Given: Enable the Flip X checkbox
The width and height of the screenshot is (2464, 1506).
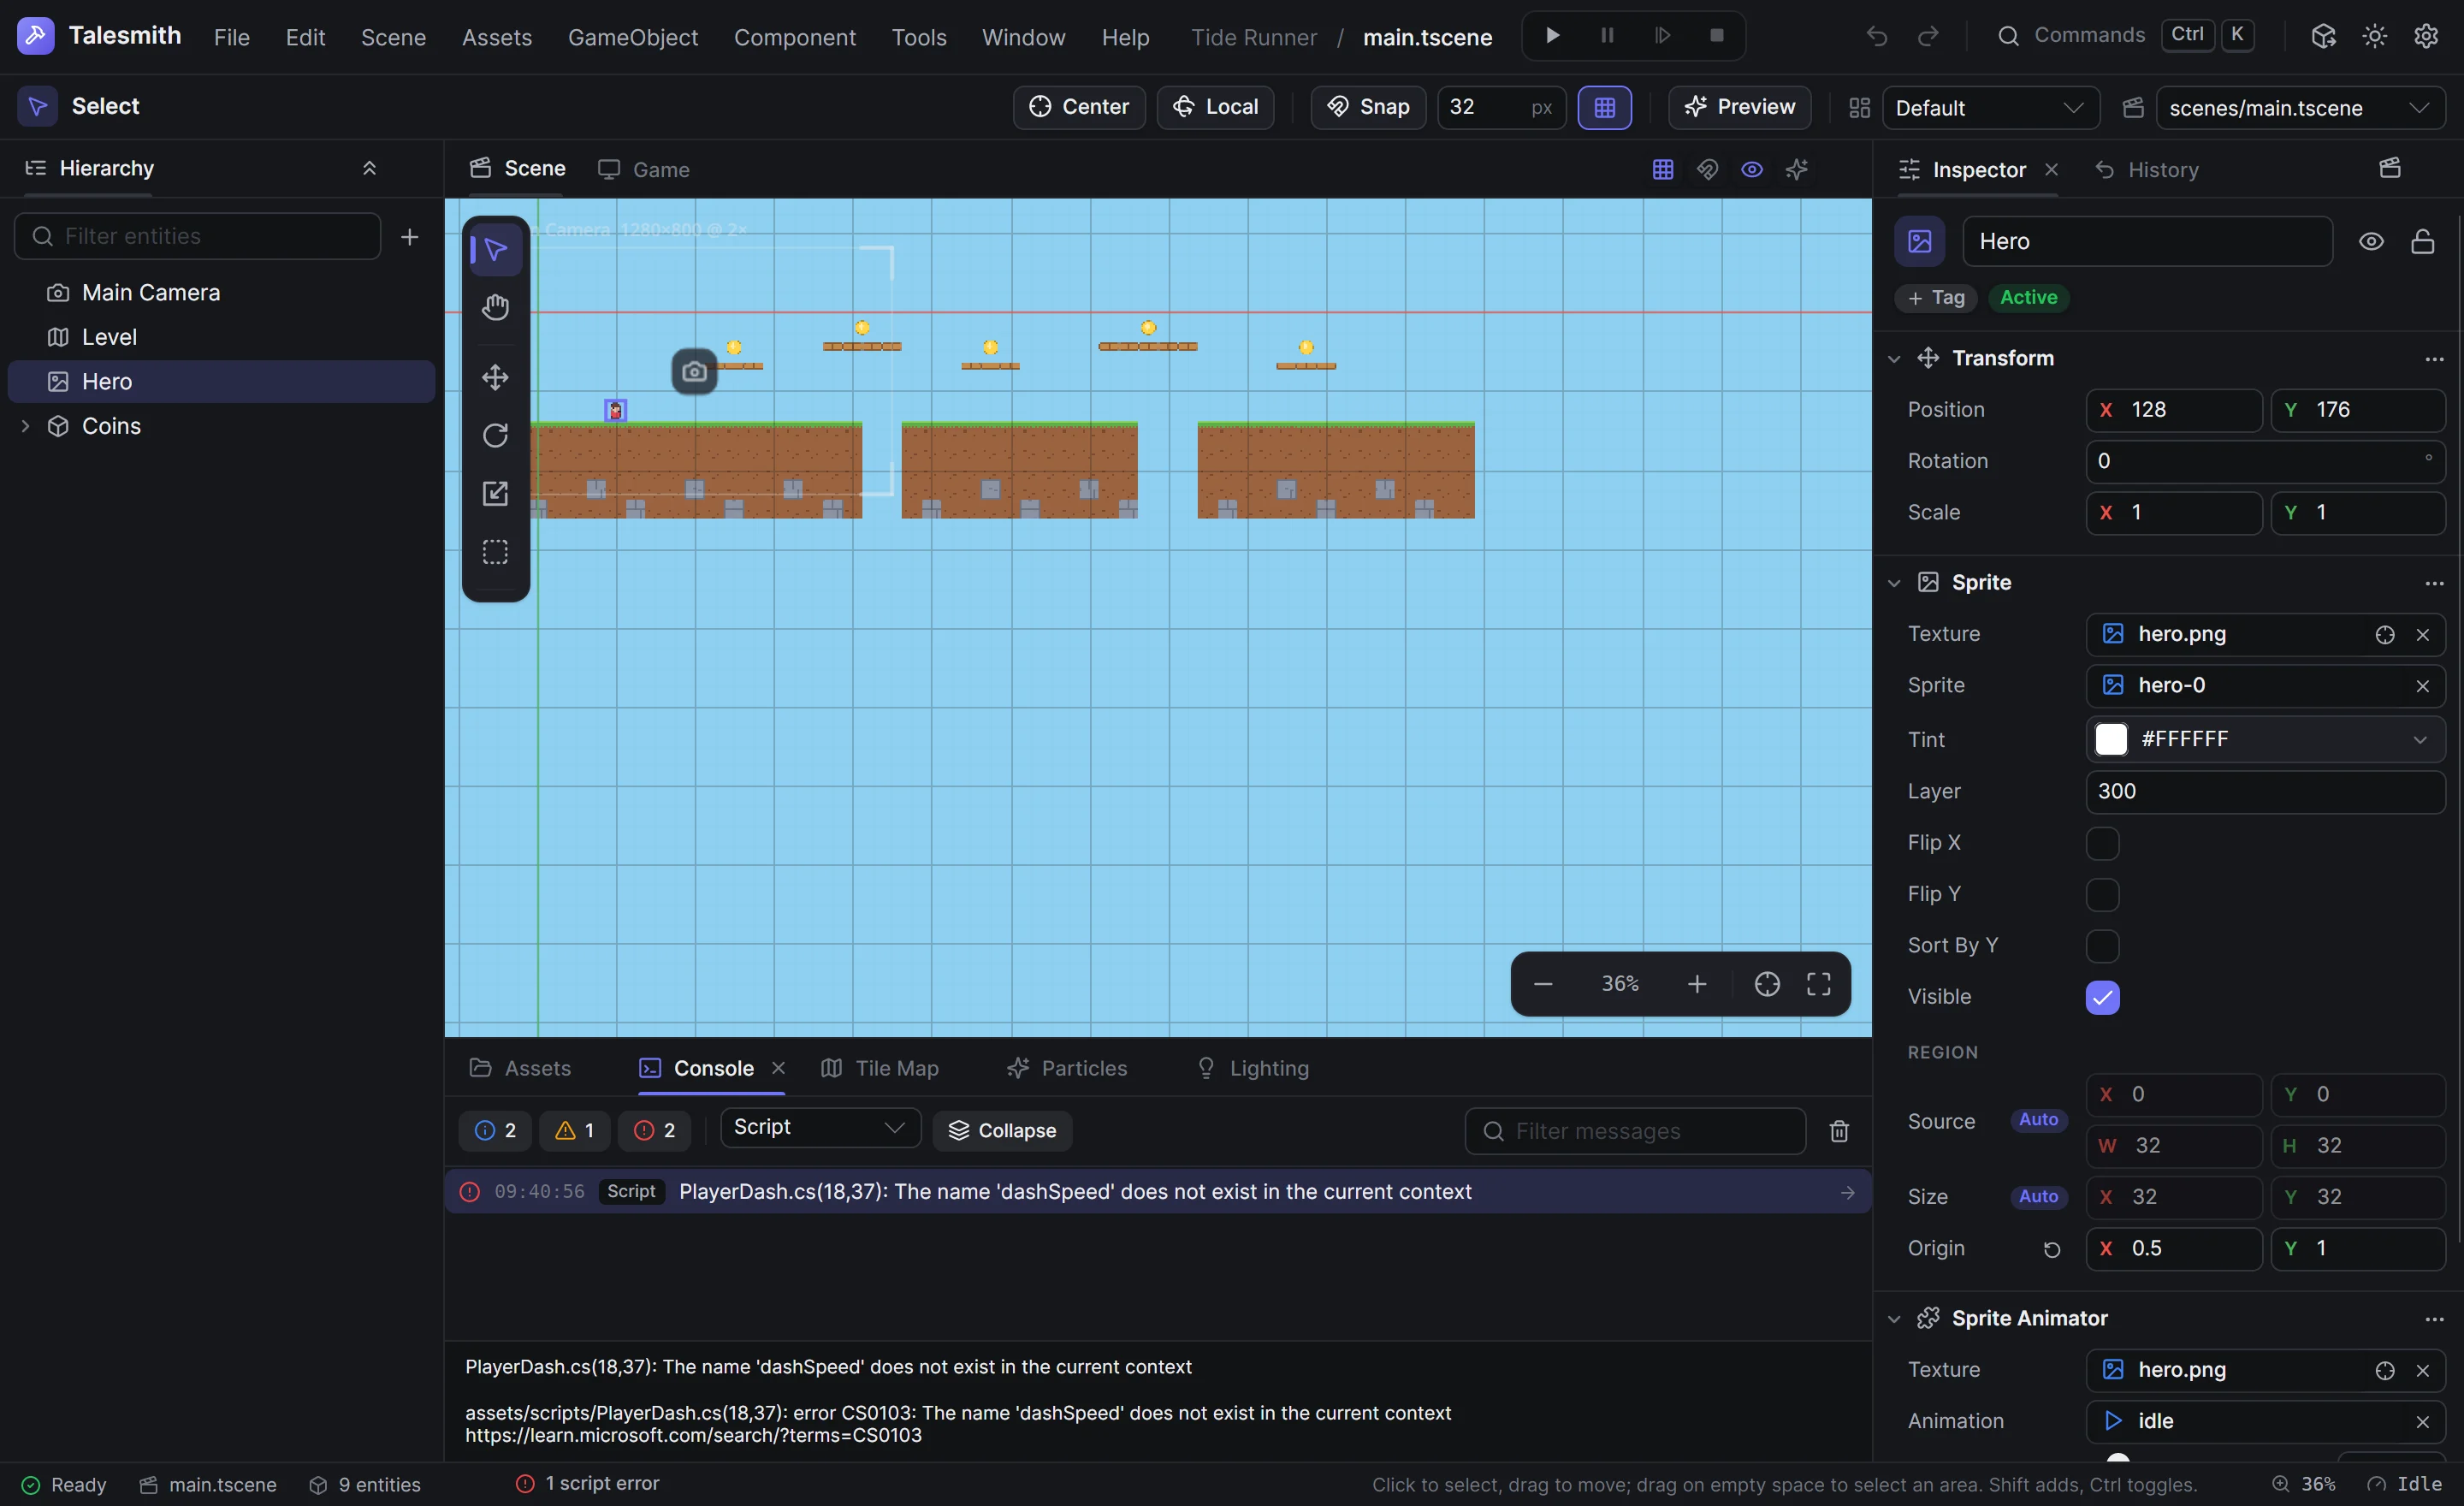Looking at the screenshot, I should coord(2102,843).
